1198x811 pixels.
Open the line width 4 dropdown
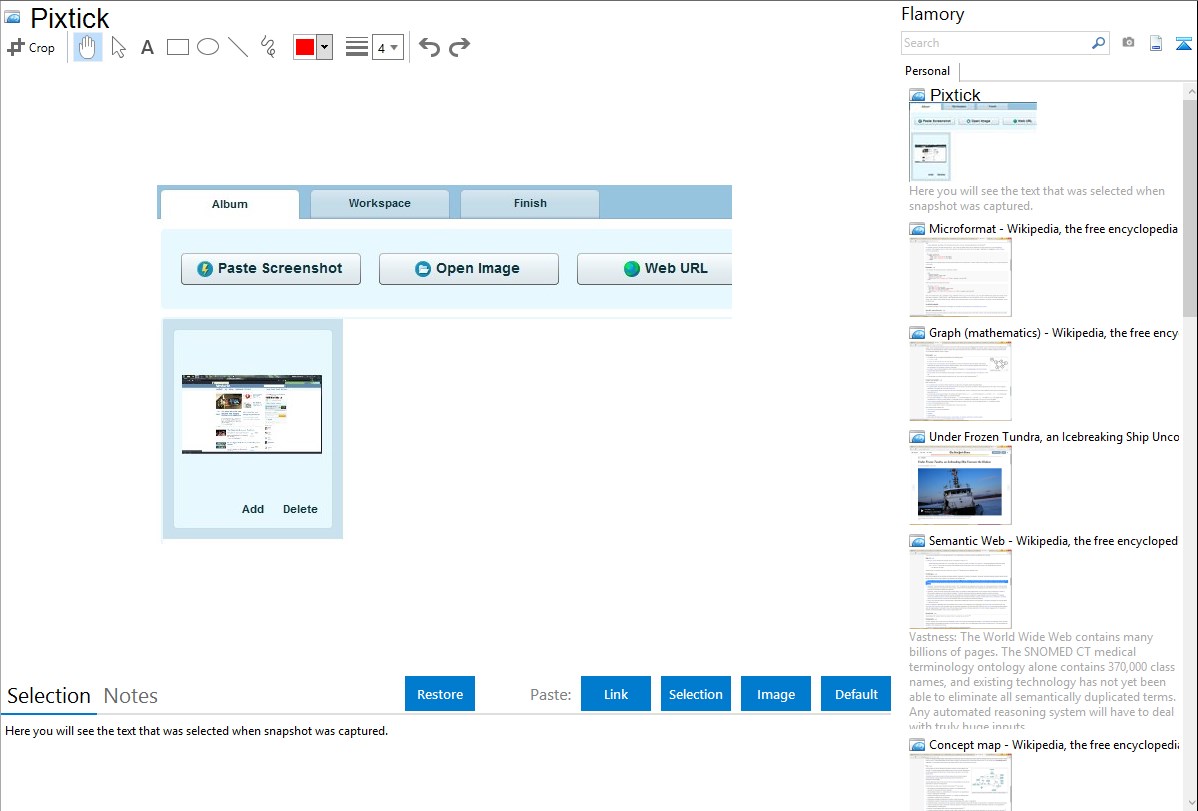(x=387, y=47)
